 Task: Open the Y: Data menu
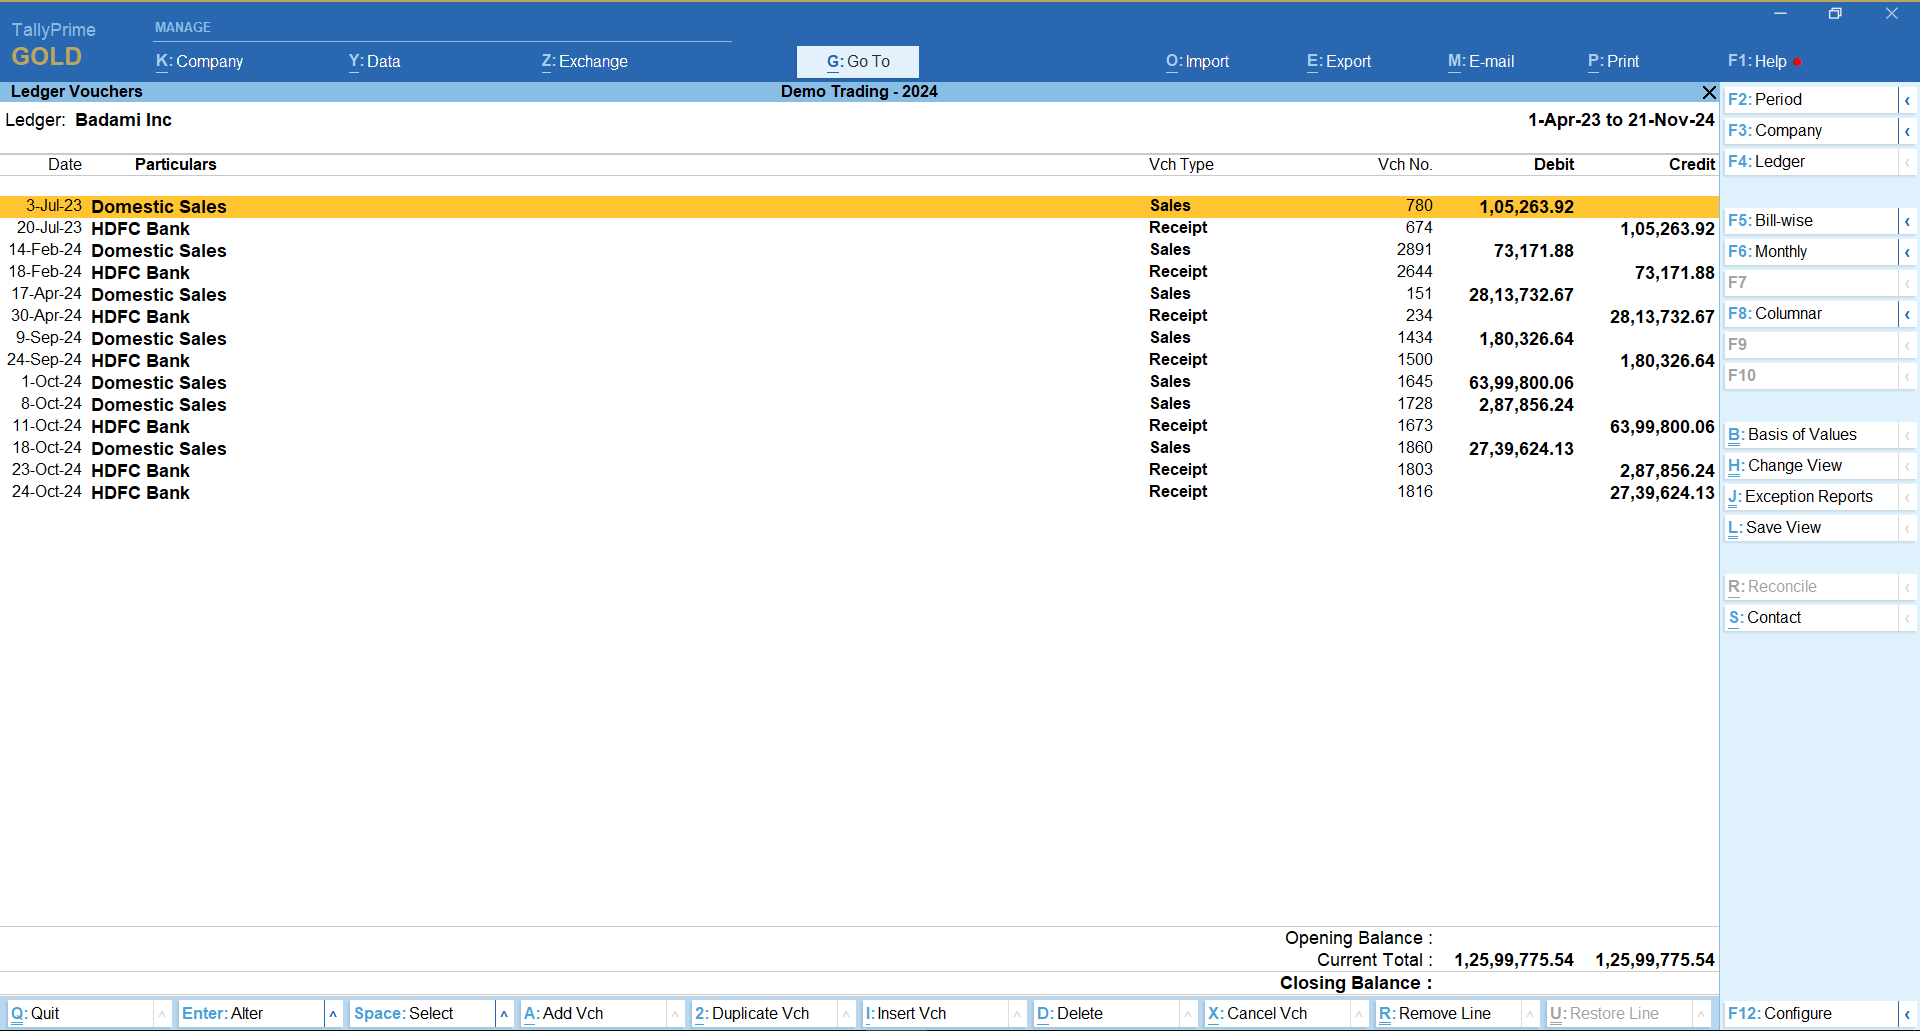pos(374,61)
